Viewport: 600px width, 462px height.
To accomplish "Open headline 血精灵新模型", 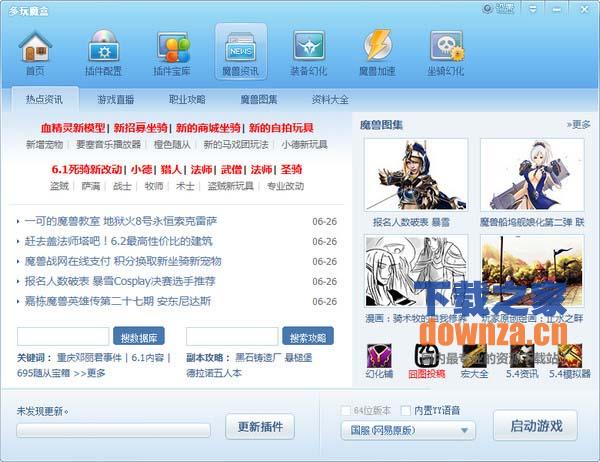I will [x=73, y=128].
